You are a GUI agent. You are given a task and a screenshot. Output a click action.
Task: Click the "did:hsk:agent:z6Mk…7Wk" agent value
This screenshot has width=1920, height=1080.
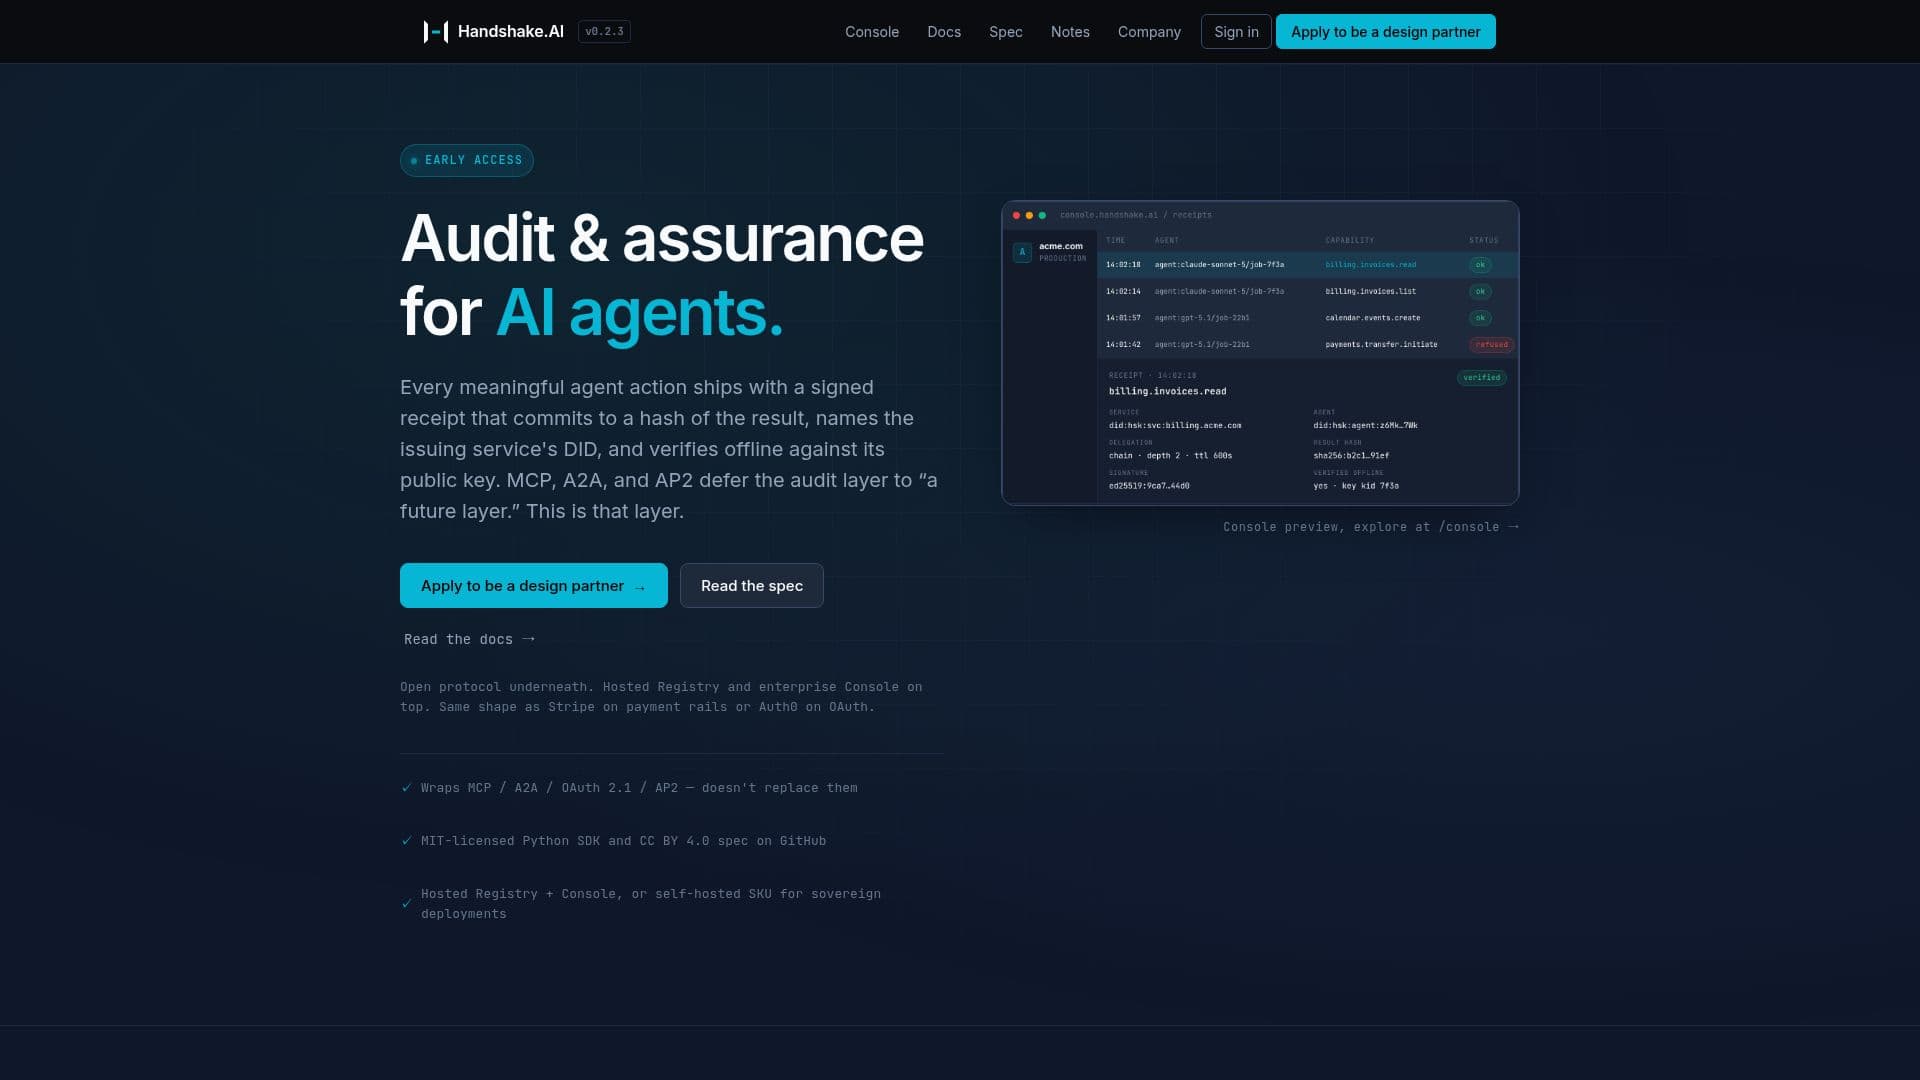(1365, 425)
